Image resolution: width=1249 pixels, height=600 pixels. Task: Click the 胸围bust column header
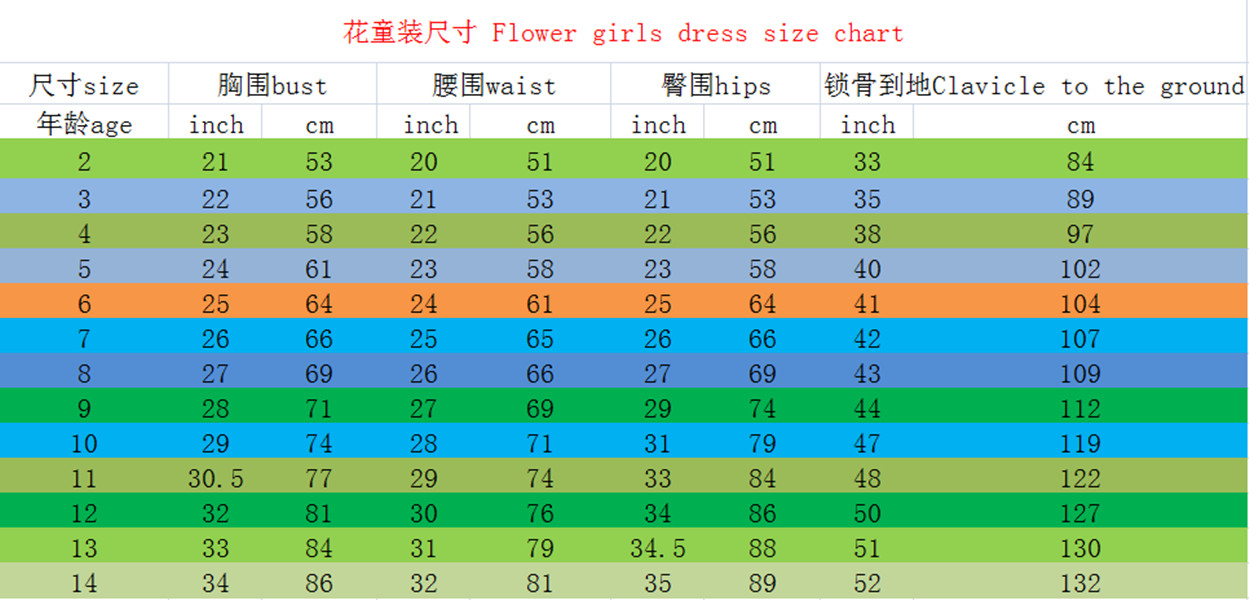pos(272,86)
